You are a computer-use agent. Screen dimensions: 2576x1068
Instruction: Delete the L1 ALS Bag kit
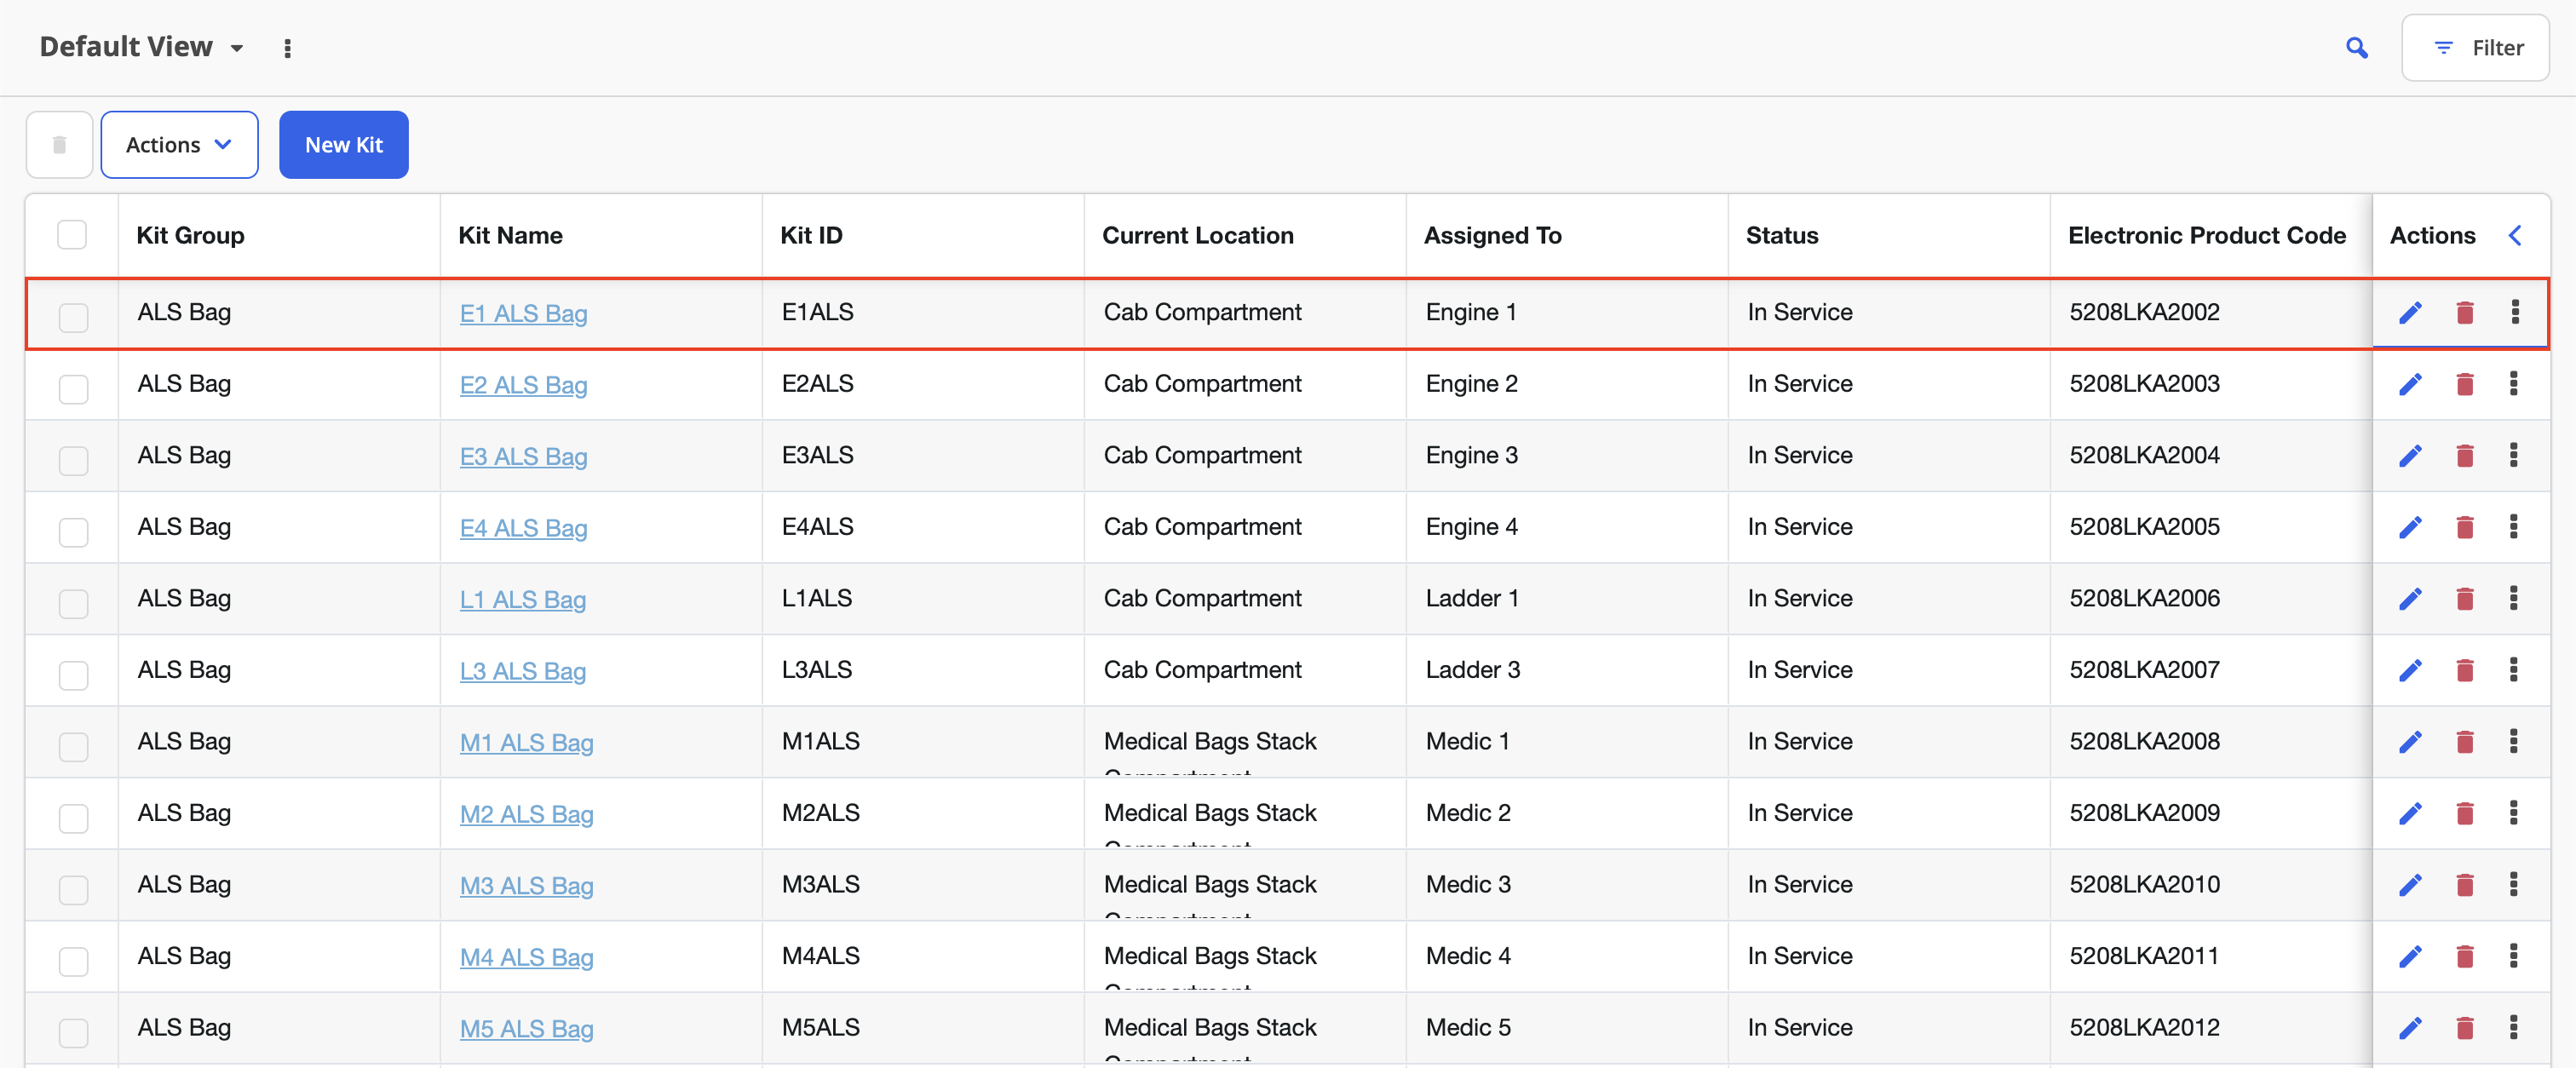[x=2464, y=599]
